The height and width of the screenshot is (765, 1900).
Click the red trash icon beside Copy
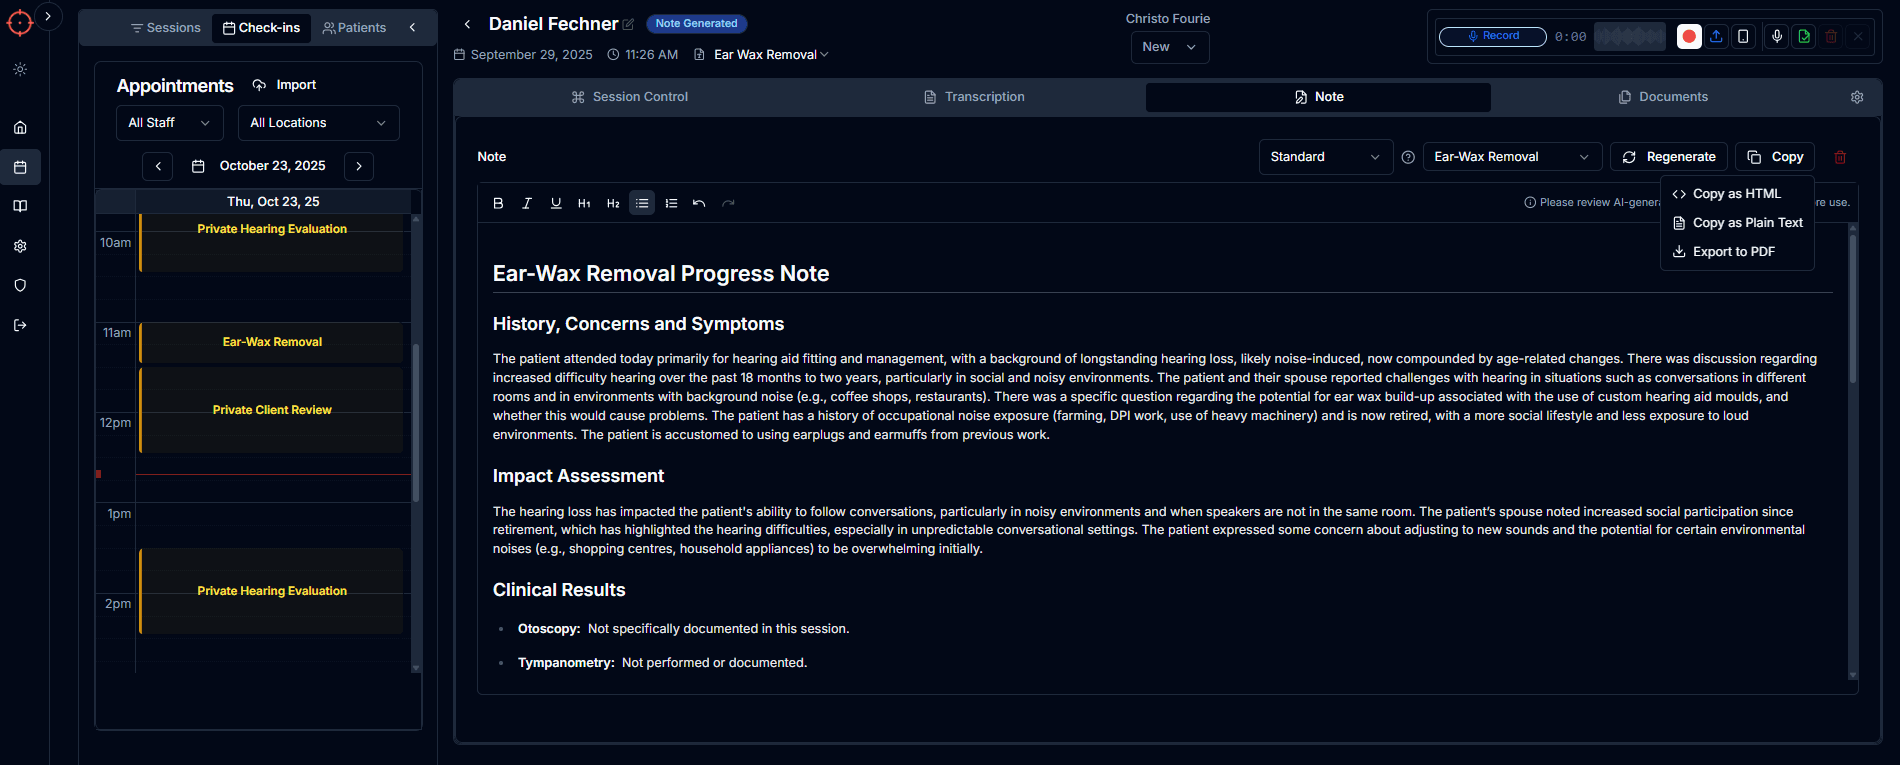click(x=1840, y=157)
